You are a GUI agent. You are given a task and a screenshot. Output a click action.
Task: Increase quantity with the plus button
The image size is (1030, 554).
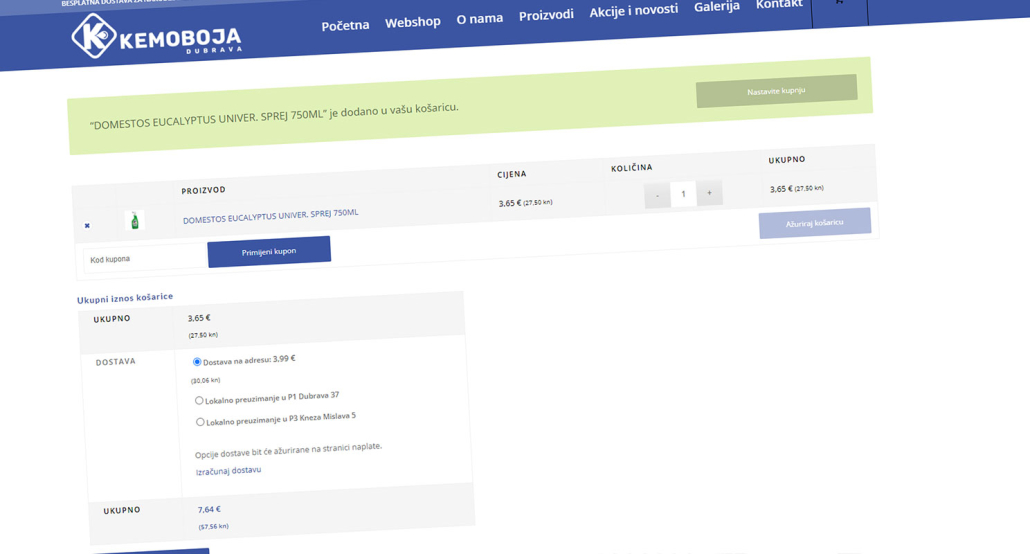point(709,193)
